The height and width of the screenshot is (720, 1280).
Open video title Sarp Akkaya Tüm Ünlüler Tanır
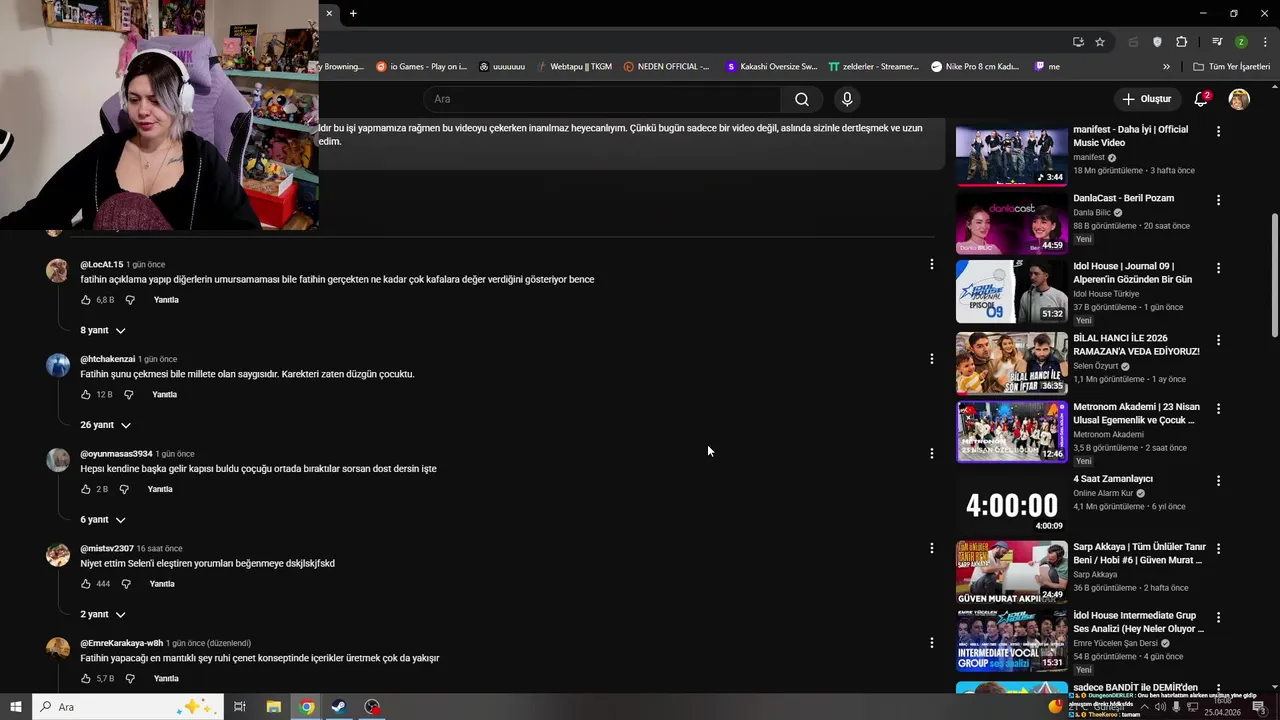point(1138,554)
